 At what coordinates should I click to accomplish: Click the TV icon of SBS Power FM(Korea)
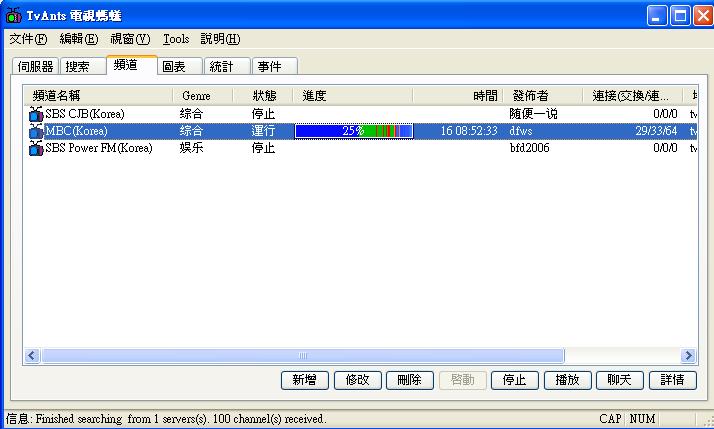coord(36,148)
